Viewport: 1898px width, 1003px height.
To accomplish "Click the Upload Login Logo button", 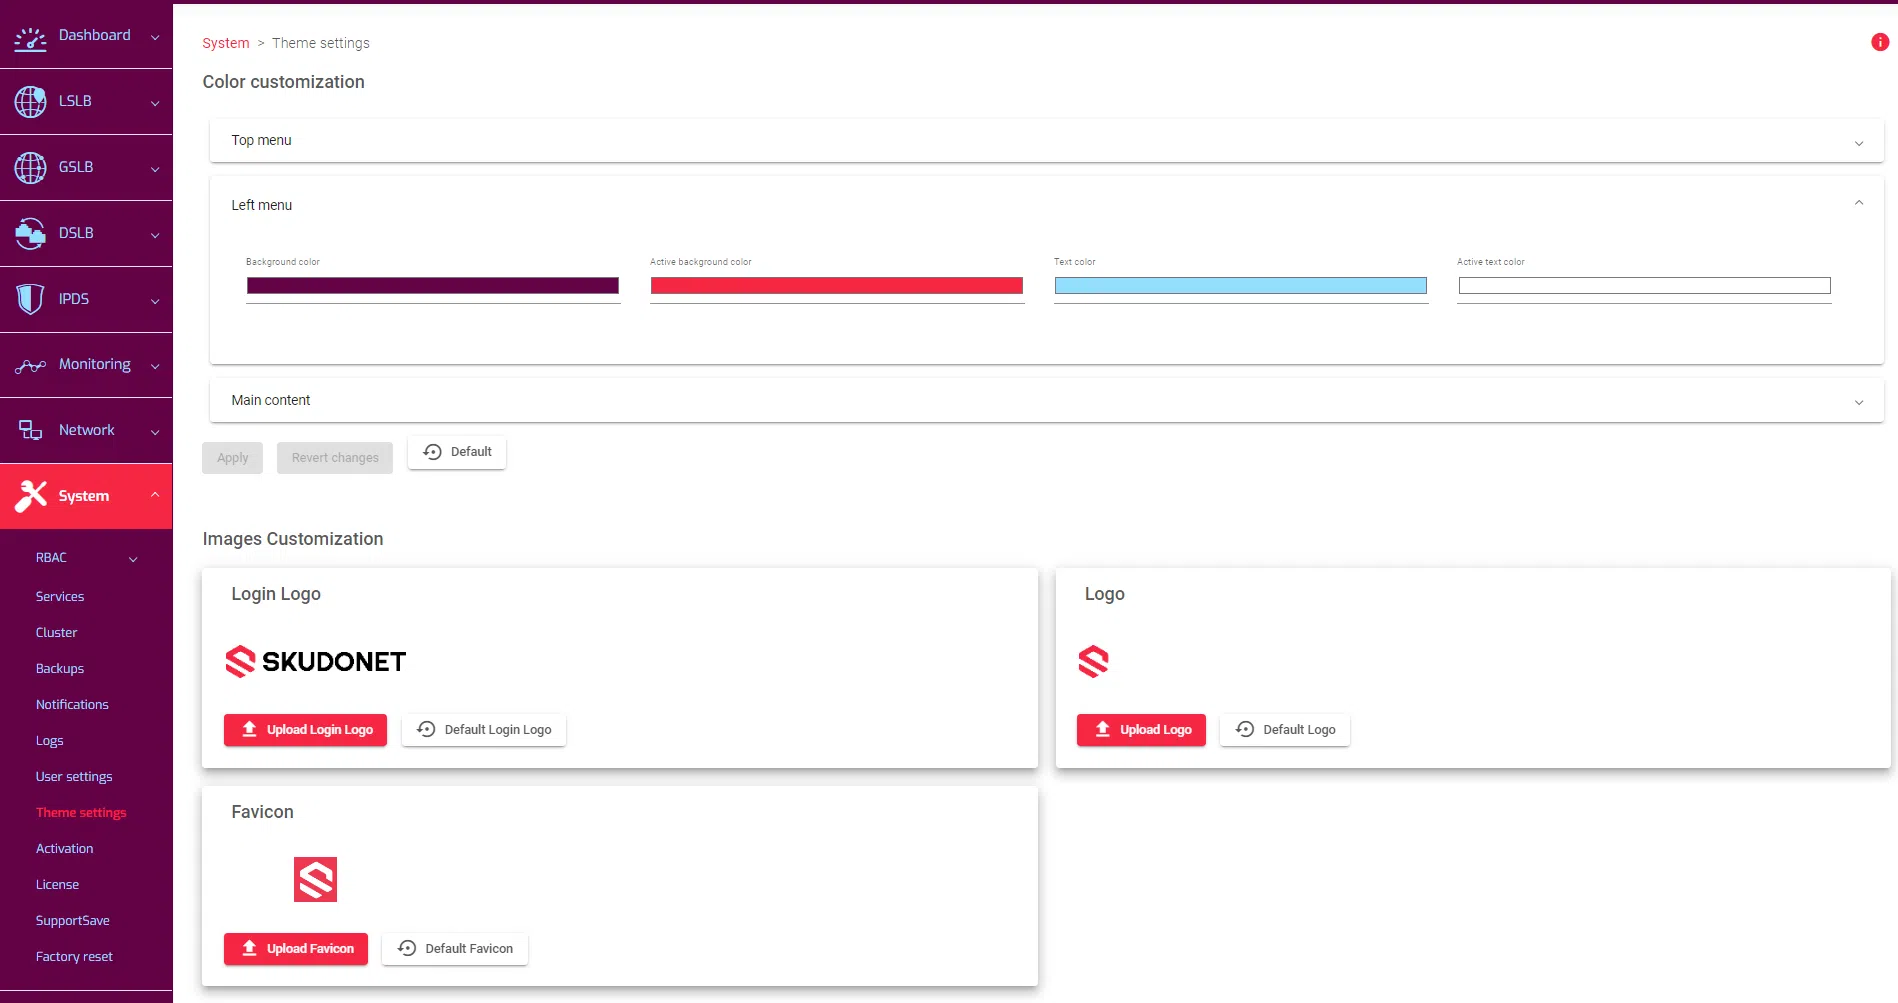I will [305, 730].
